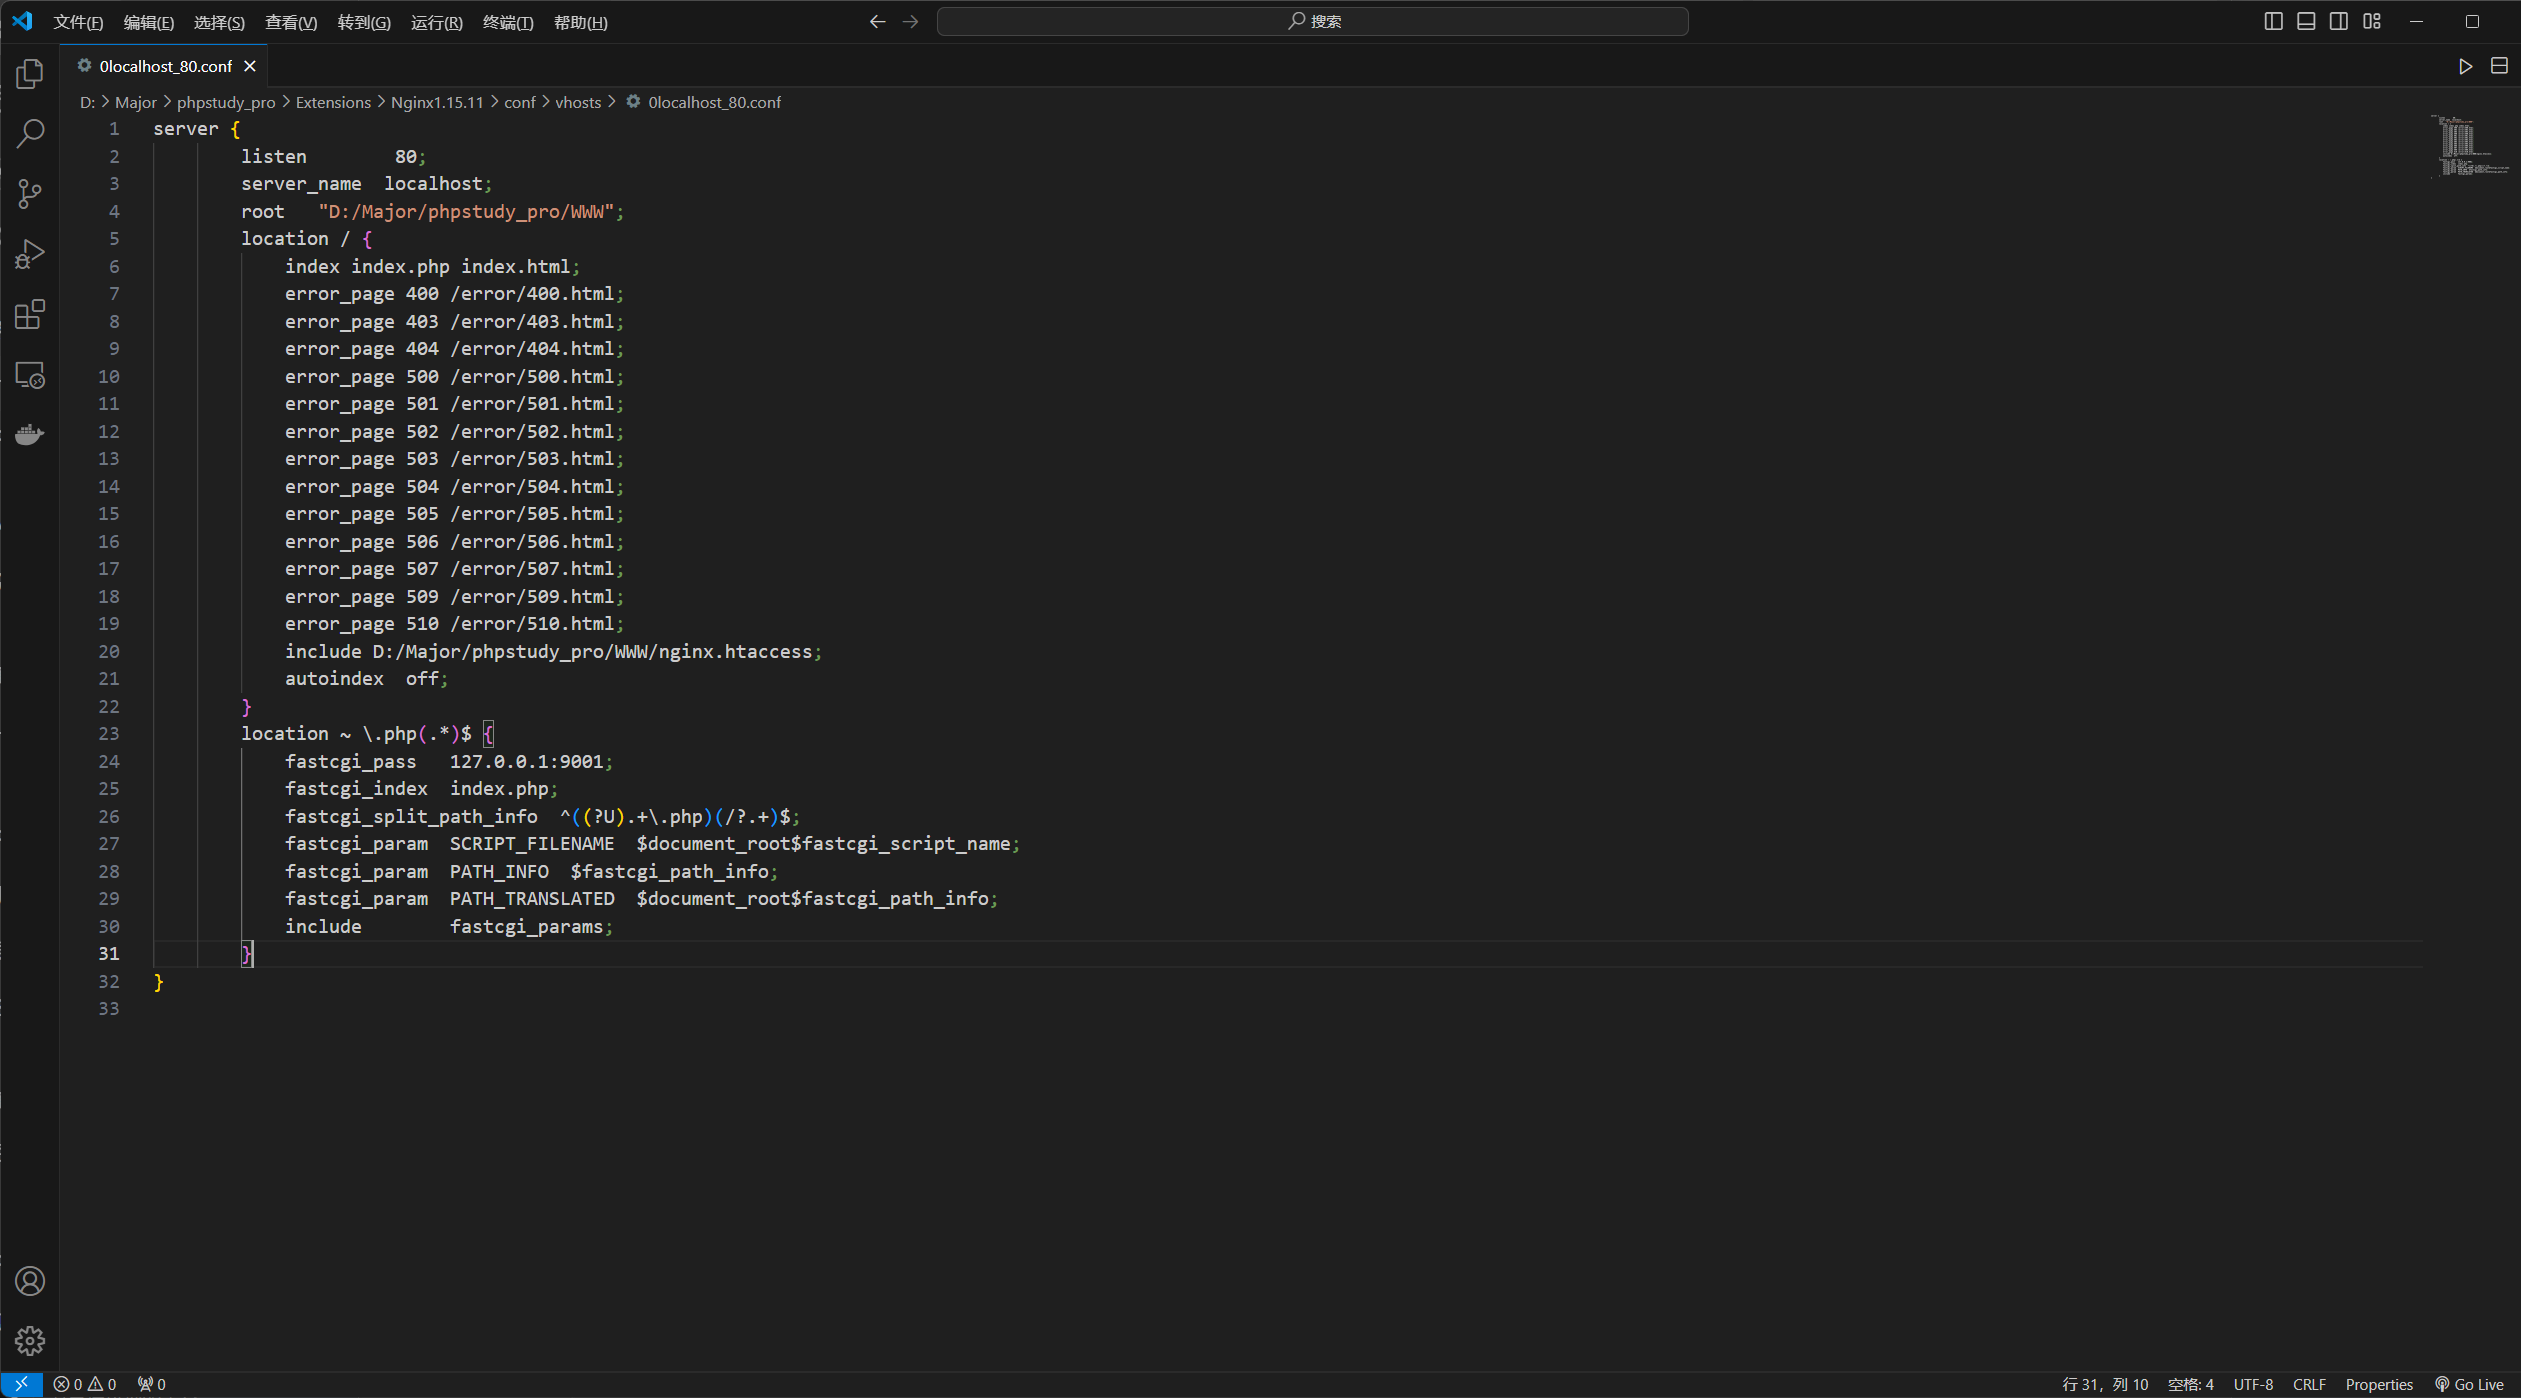
Task: Click "server_name" on line 3
Action: tap(301, 184)
